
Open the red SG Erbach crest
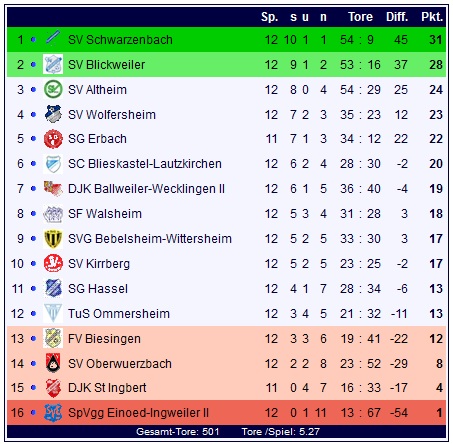click(x=53, y=139)
